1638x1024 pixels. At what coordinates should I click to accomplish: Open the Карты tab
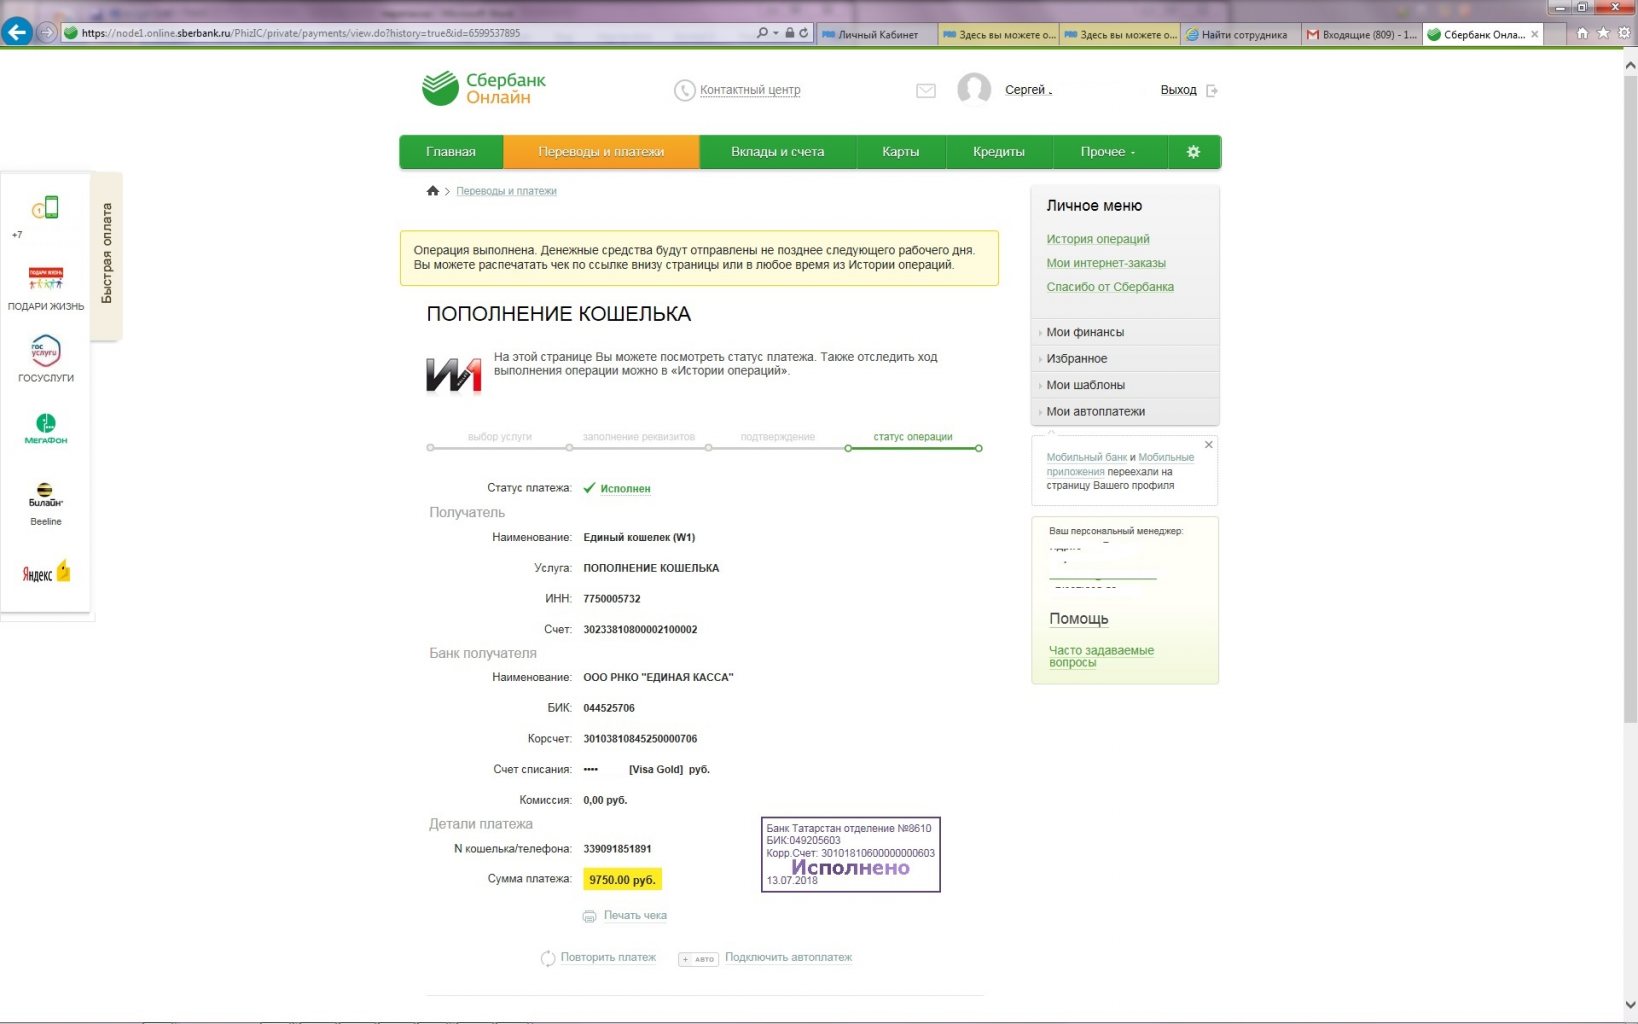tap(900, 152)
